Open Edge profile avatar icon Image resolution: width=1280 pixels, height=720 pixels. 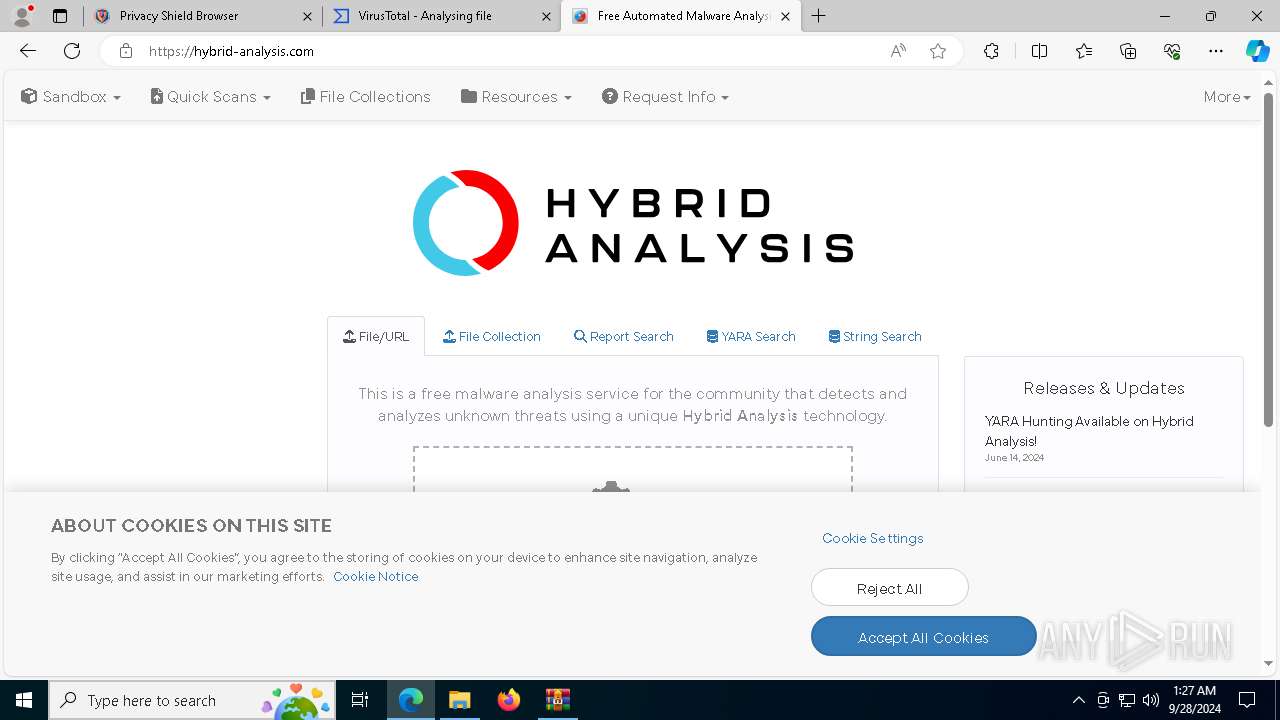(22, 16)
